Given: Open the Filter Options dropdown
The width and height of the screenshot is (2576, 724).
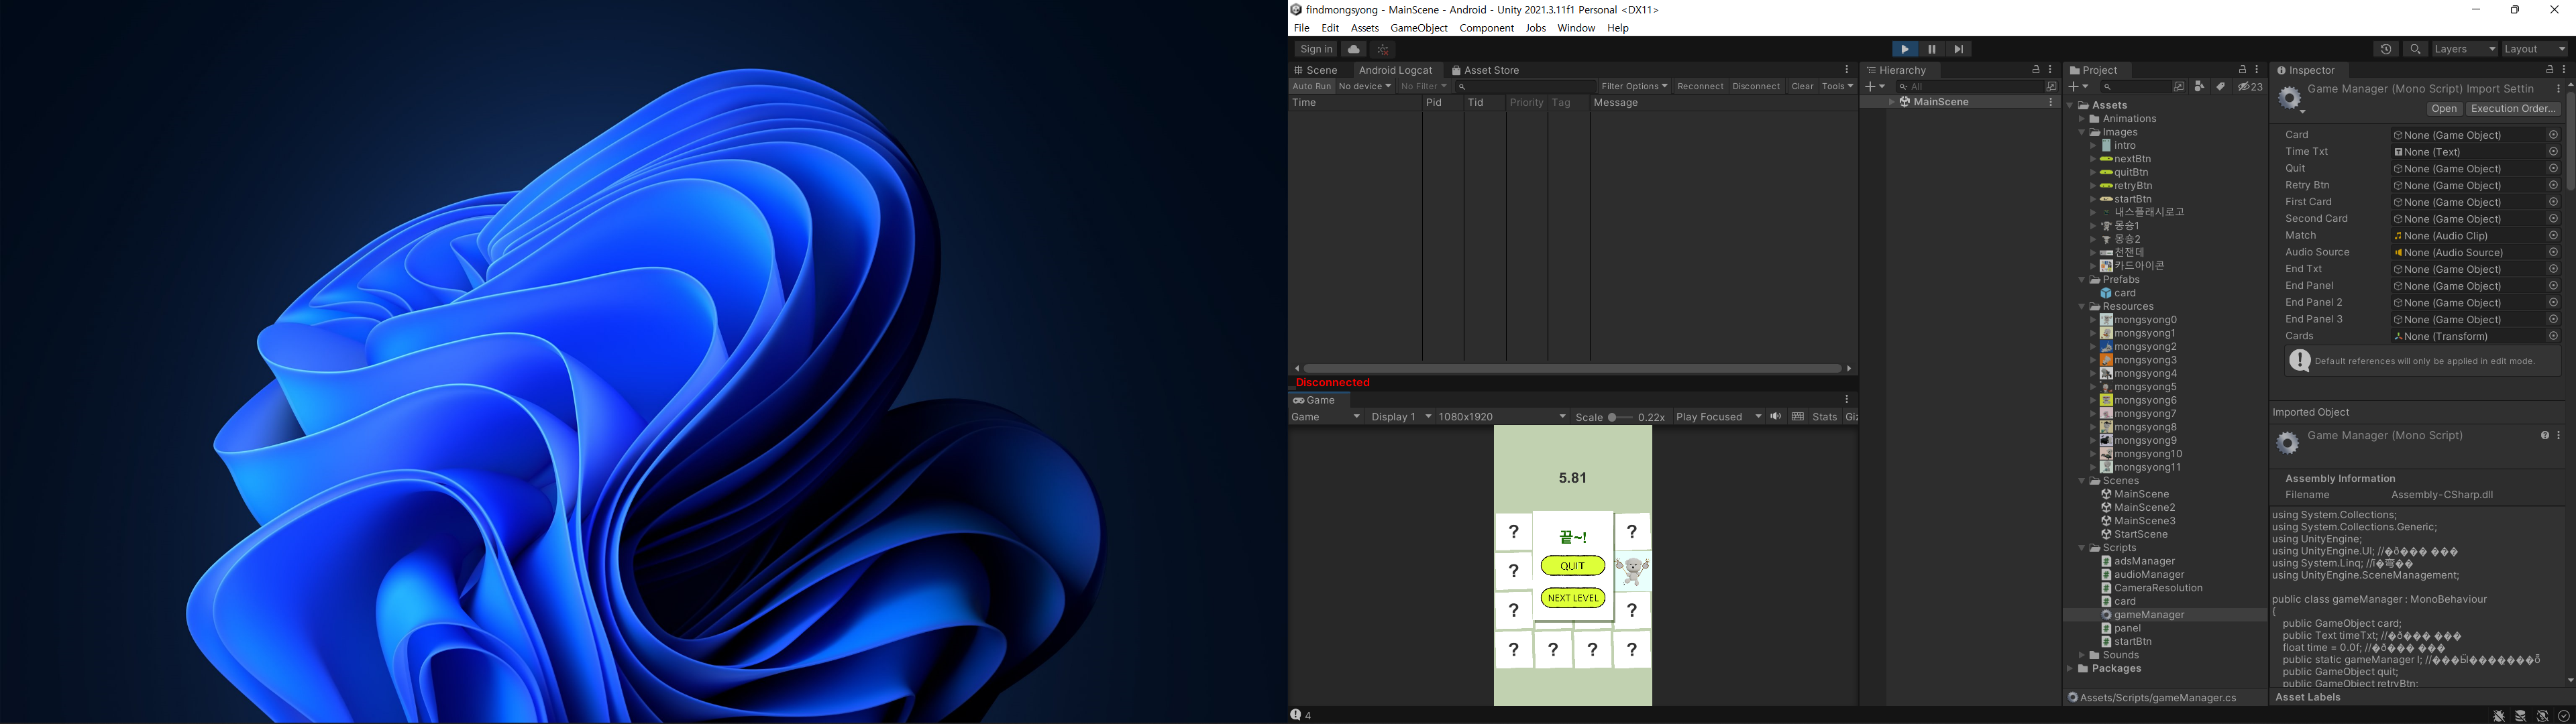Looking at the screenshot, I should pyautogui.click(x=1634, y=87).
